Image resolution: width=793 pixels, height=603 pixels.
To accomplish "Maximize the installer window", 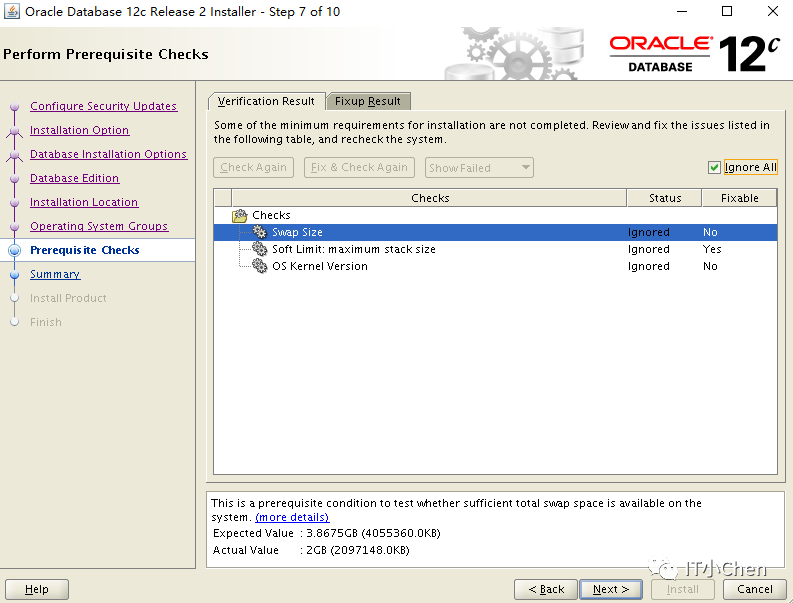I will click(x=727, y=11).
